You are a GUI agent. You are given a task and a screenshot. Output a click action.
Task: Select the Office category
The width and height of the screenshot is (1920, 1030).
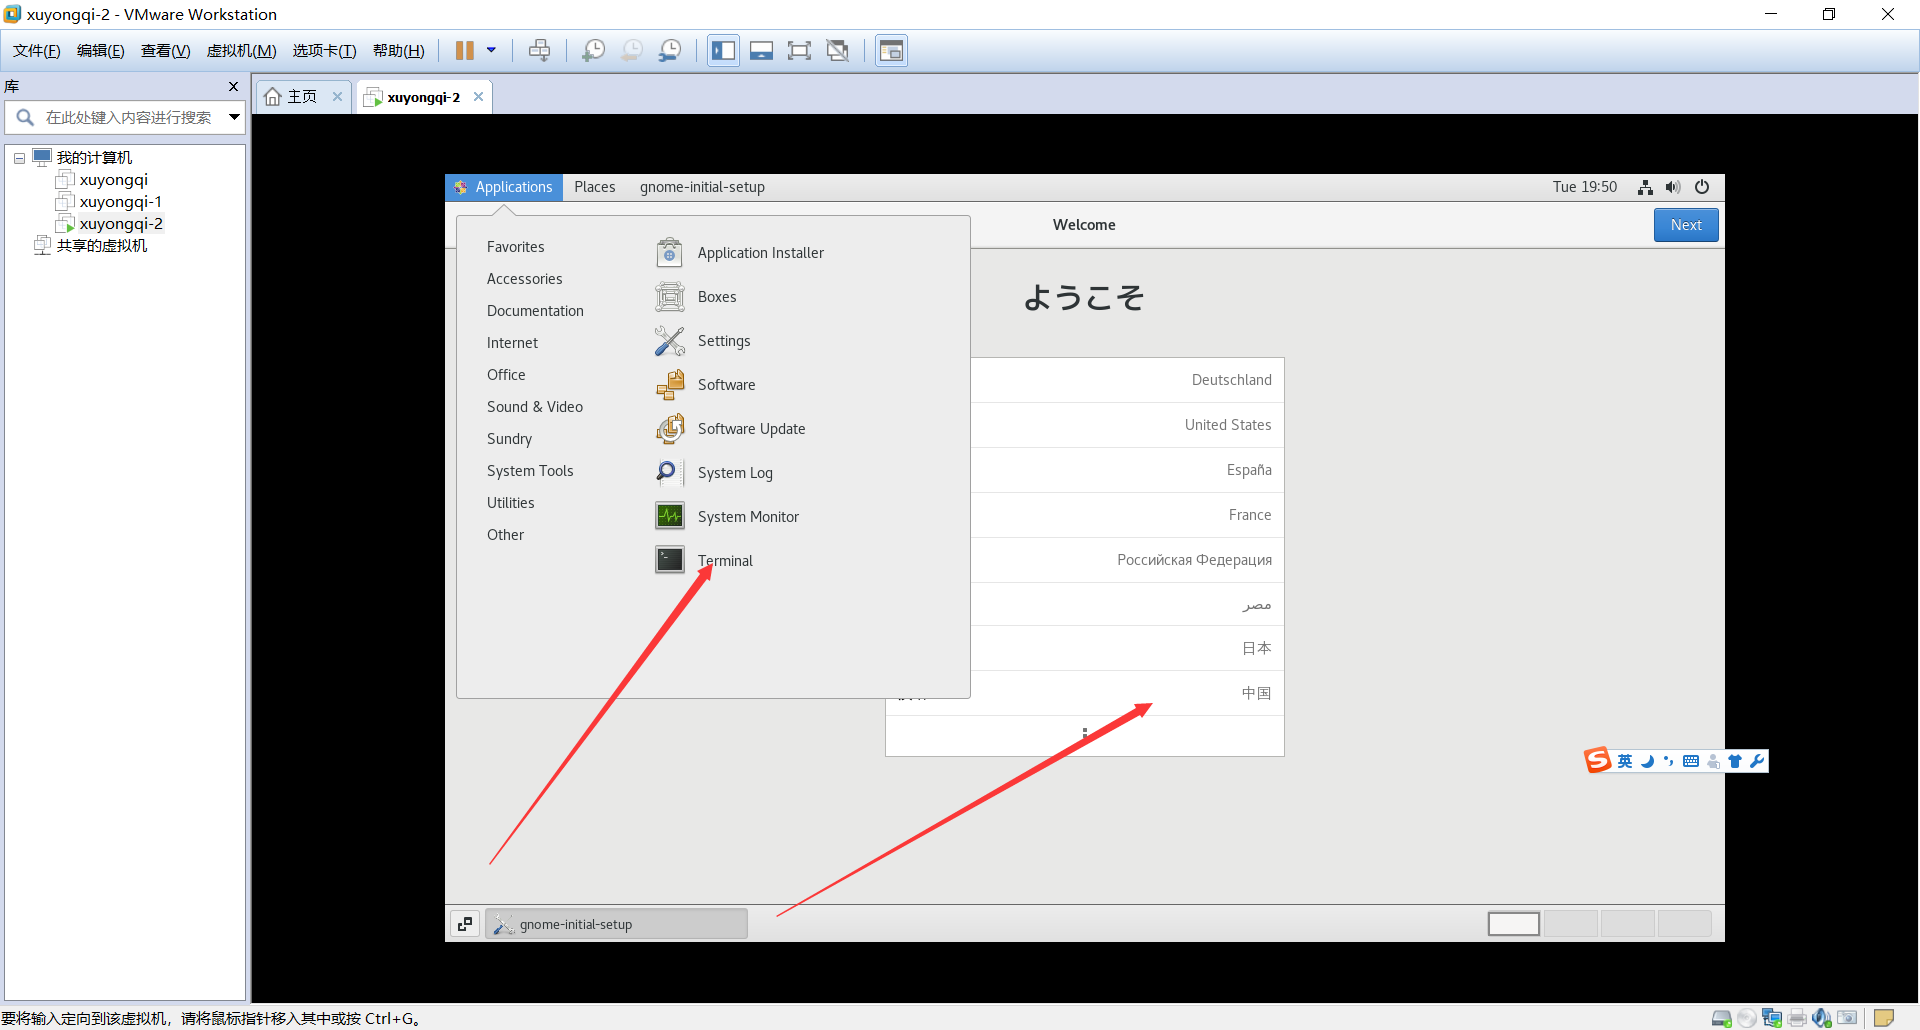click(x=506, y=375)
